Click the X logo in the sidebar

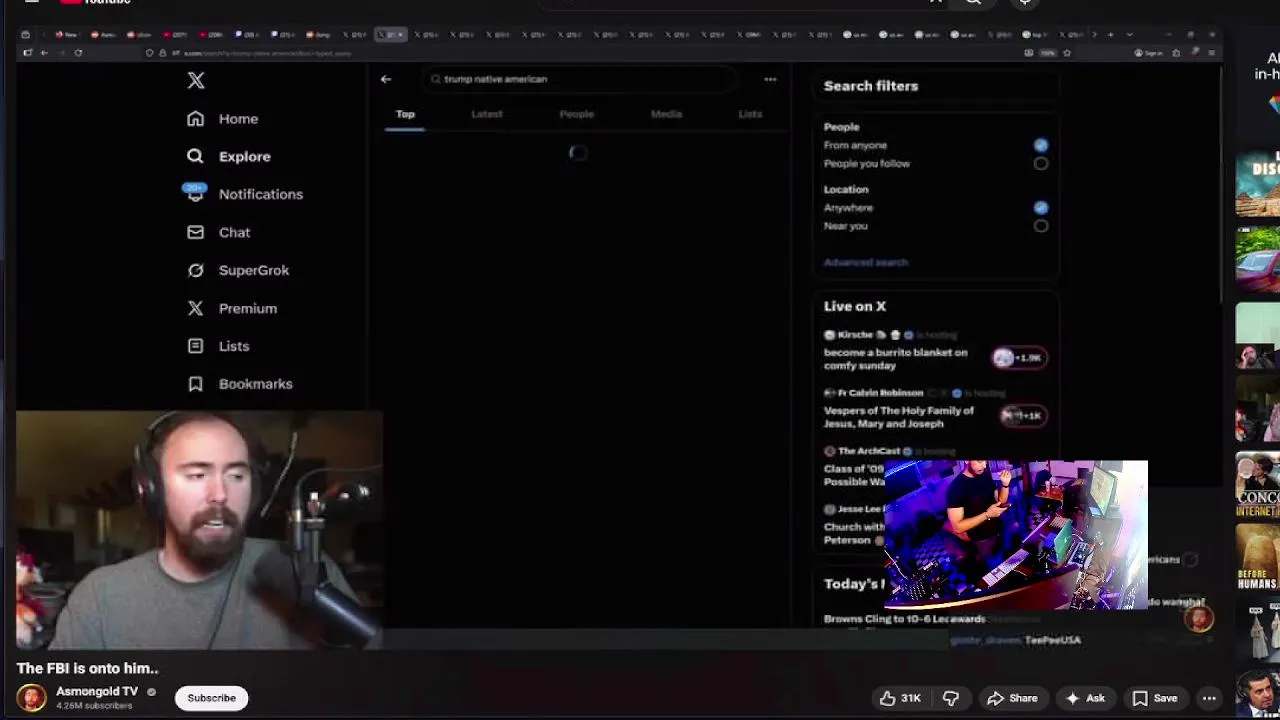[x=196, y=81]
